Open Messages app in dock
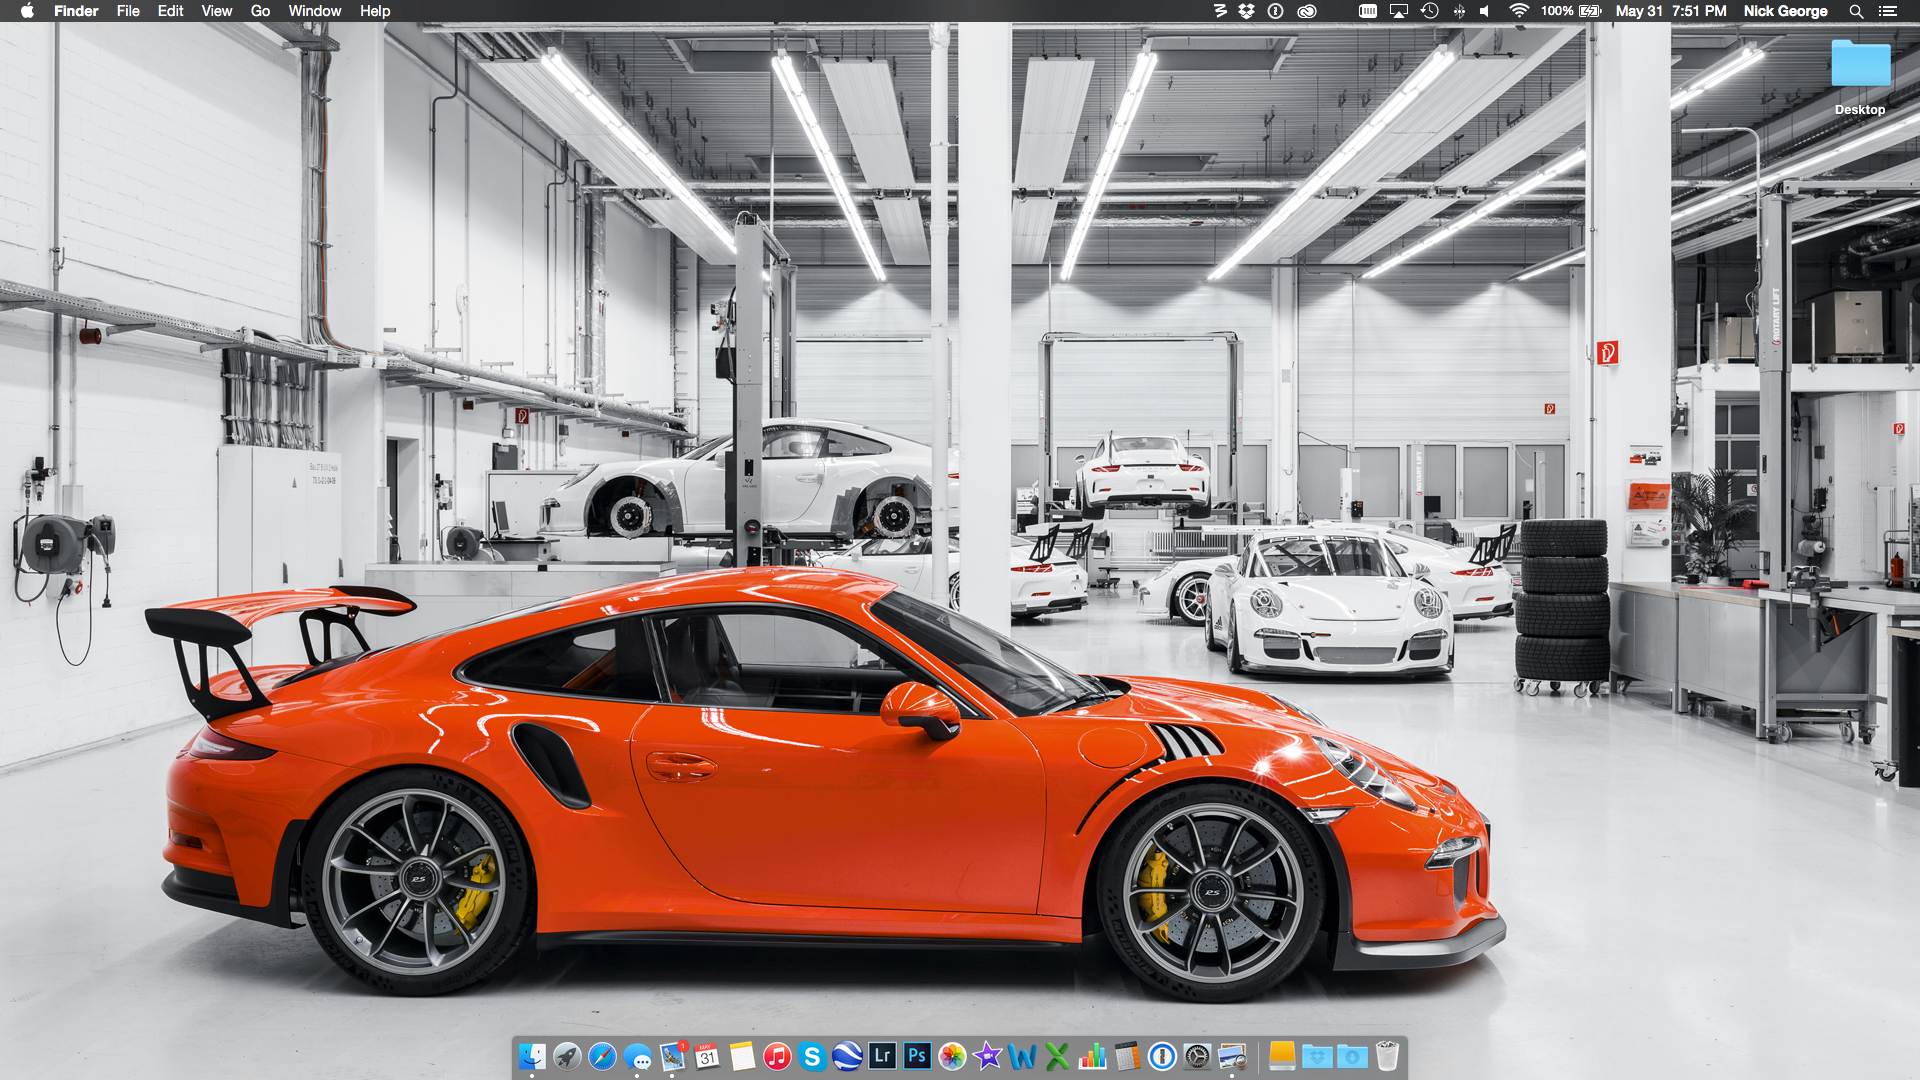Screen dimensions: 1920x1080 coord(637,1056)
